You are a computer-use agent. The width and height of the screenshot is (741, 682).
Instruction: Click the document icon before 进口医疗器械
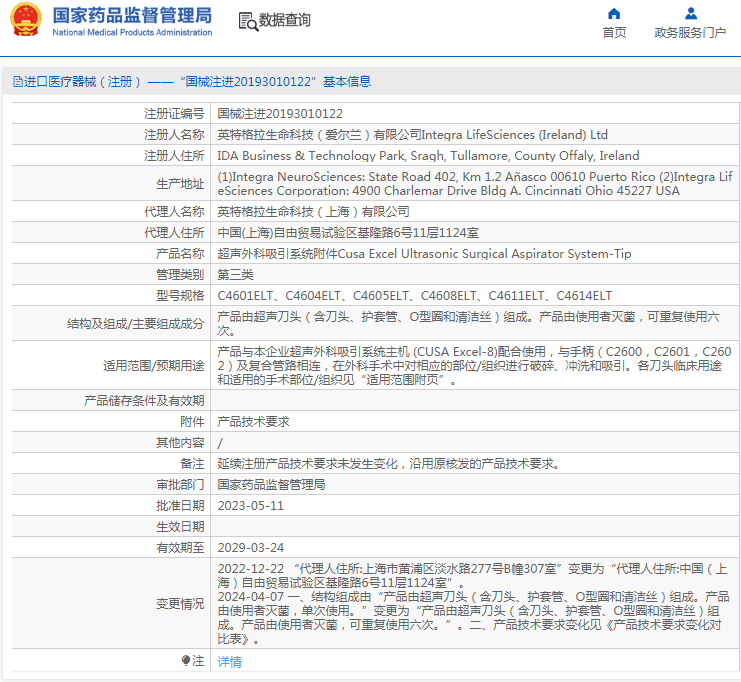[17, 82]
